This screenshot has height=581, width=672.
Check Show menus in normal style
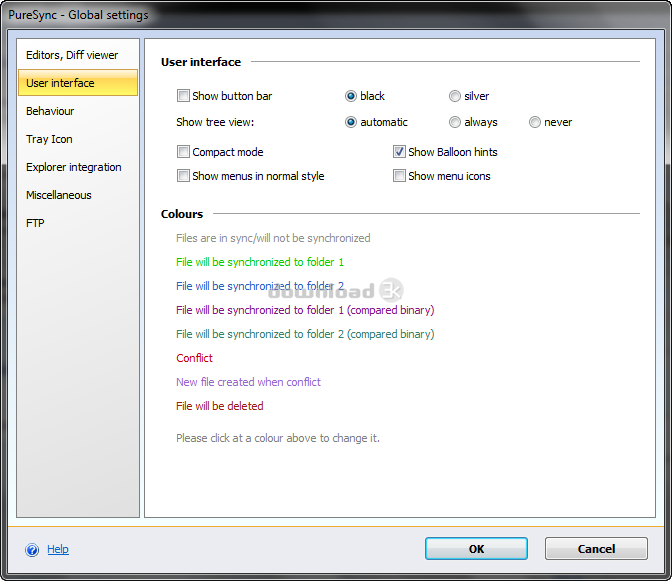183,176
